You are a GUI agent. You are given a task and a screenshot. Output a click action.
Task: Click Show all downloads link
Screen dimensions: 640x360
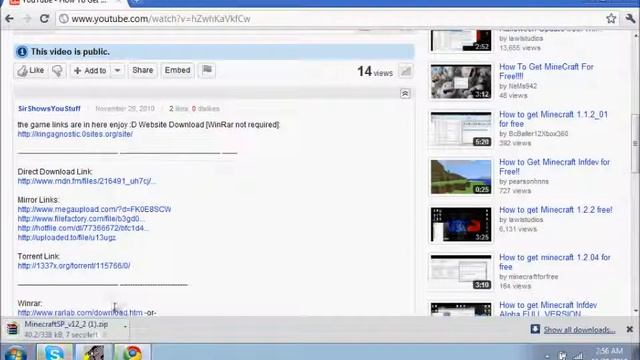click(x=579, y=330)
